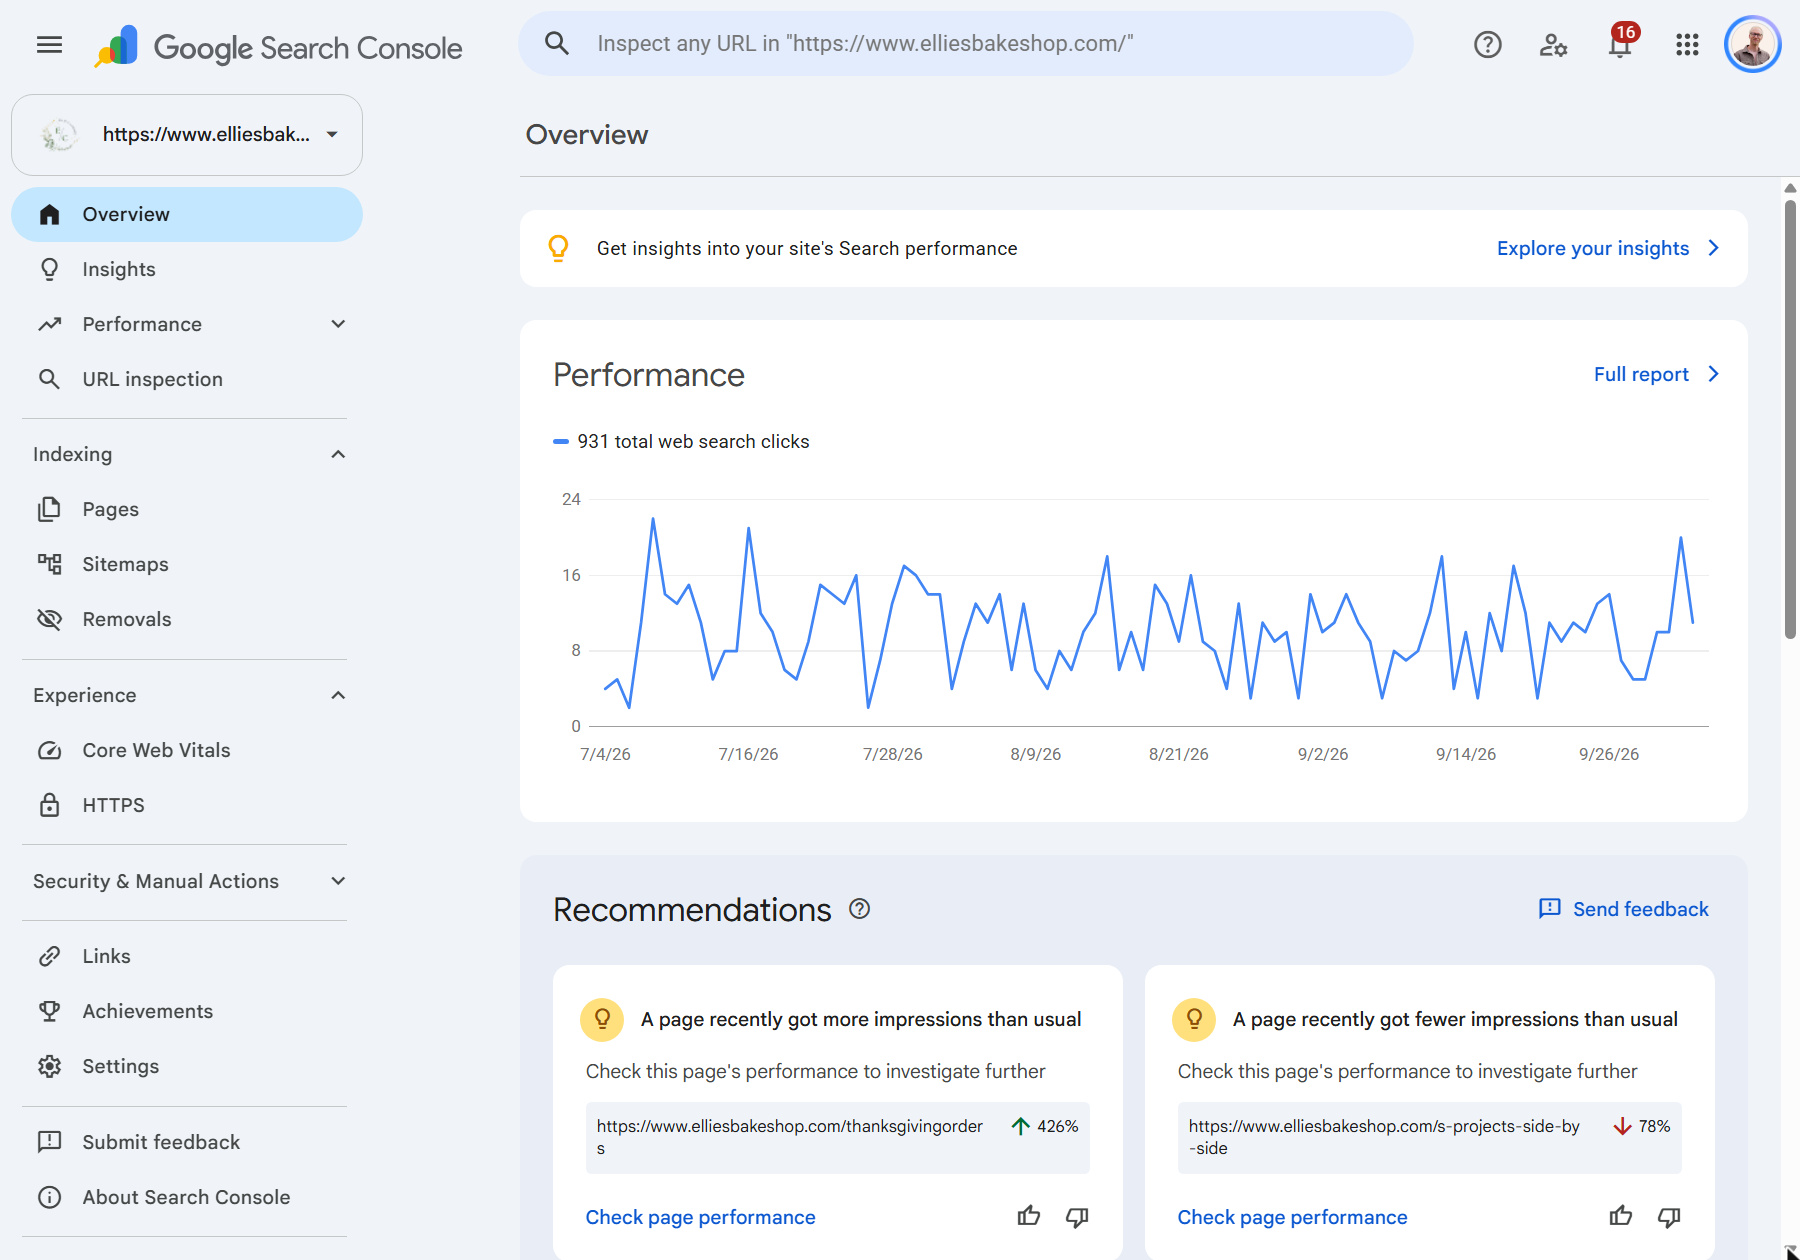Open notifications bell with 16 alerts
The height and width of the screenshot is (1260, 1800).
click(1621, 43)
